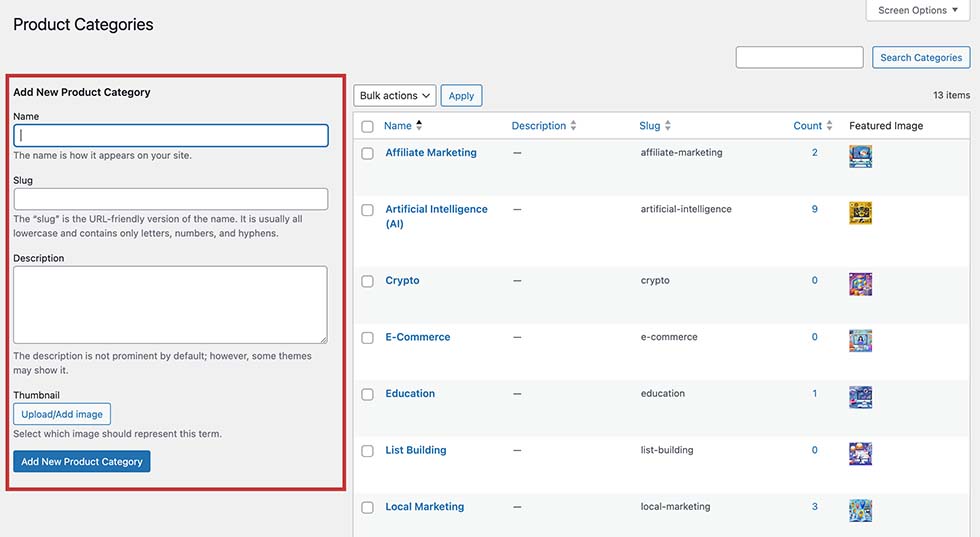The height and width of the screenshot is (537, 980).
Task: Open the Artificial Intelligence featured image thumbnail
Action: 860,213
